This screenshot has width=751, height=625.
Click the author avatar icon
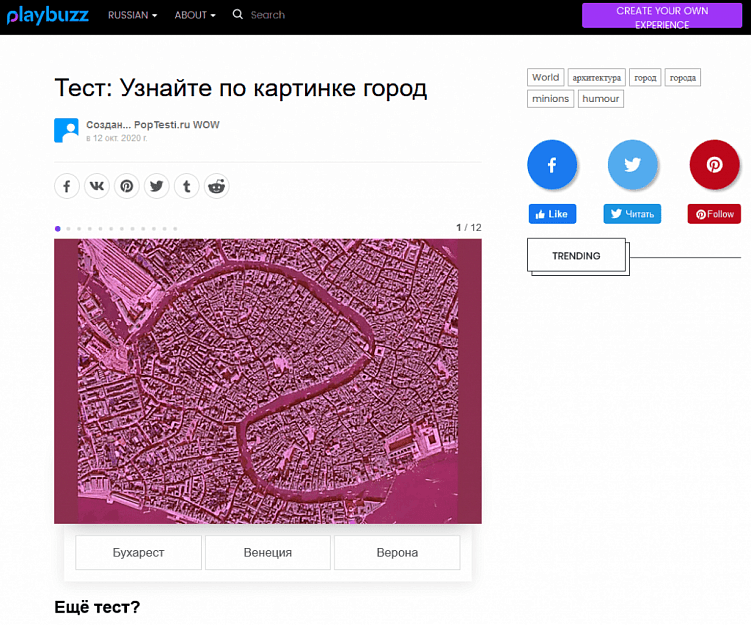click(x=66, y=130)
